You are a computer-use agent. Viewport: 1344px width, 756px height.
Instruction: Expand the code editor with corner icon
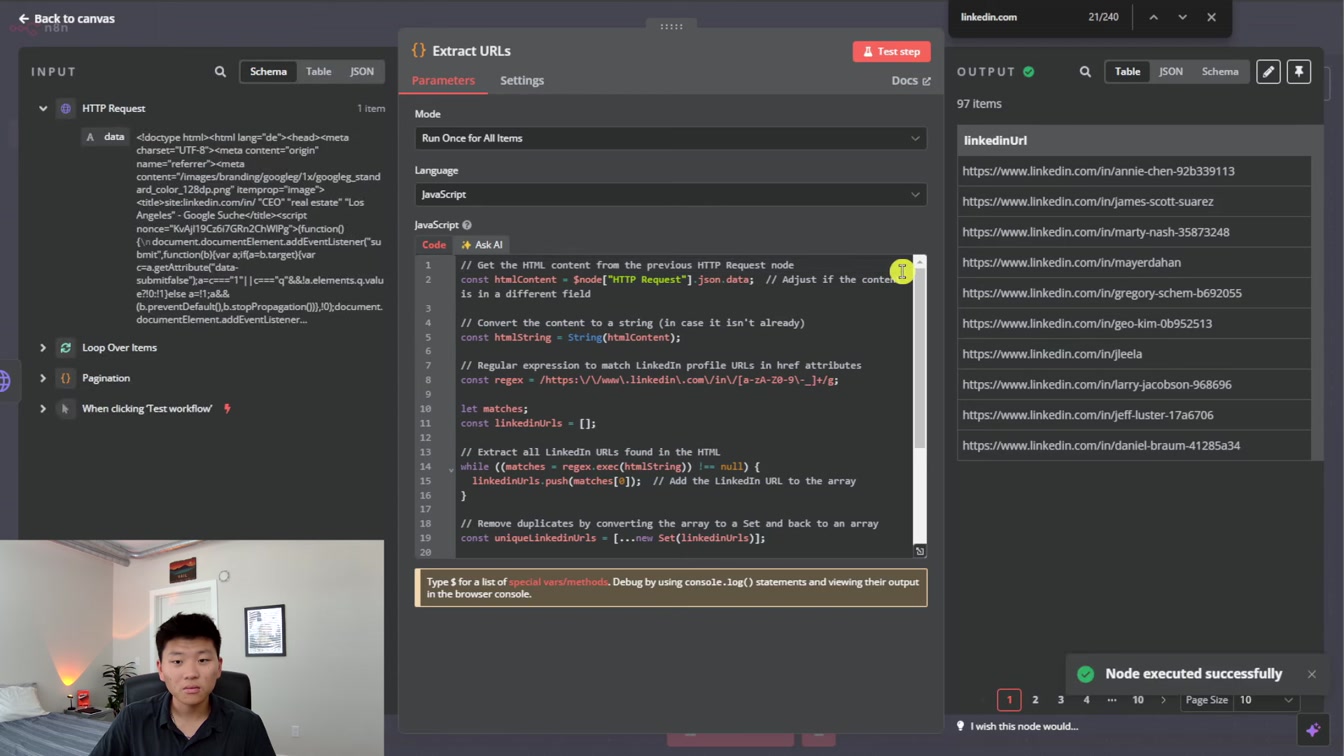[920, 551]
